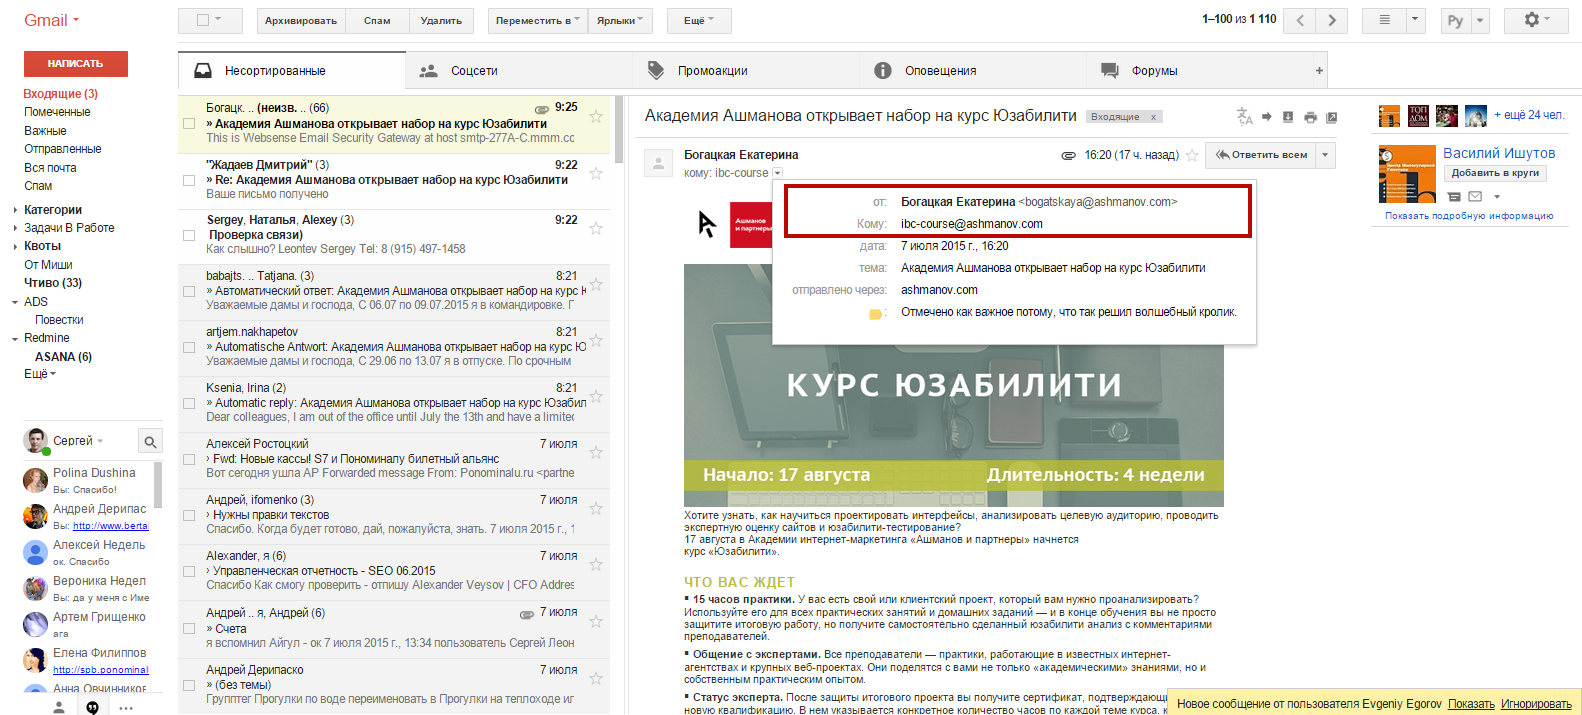Remove the Входящие label with its x
The height and width of the screenshot is (715, 1582).
click(1153, 117)
